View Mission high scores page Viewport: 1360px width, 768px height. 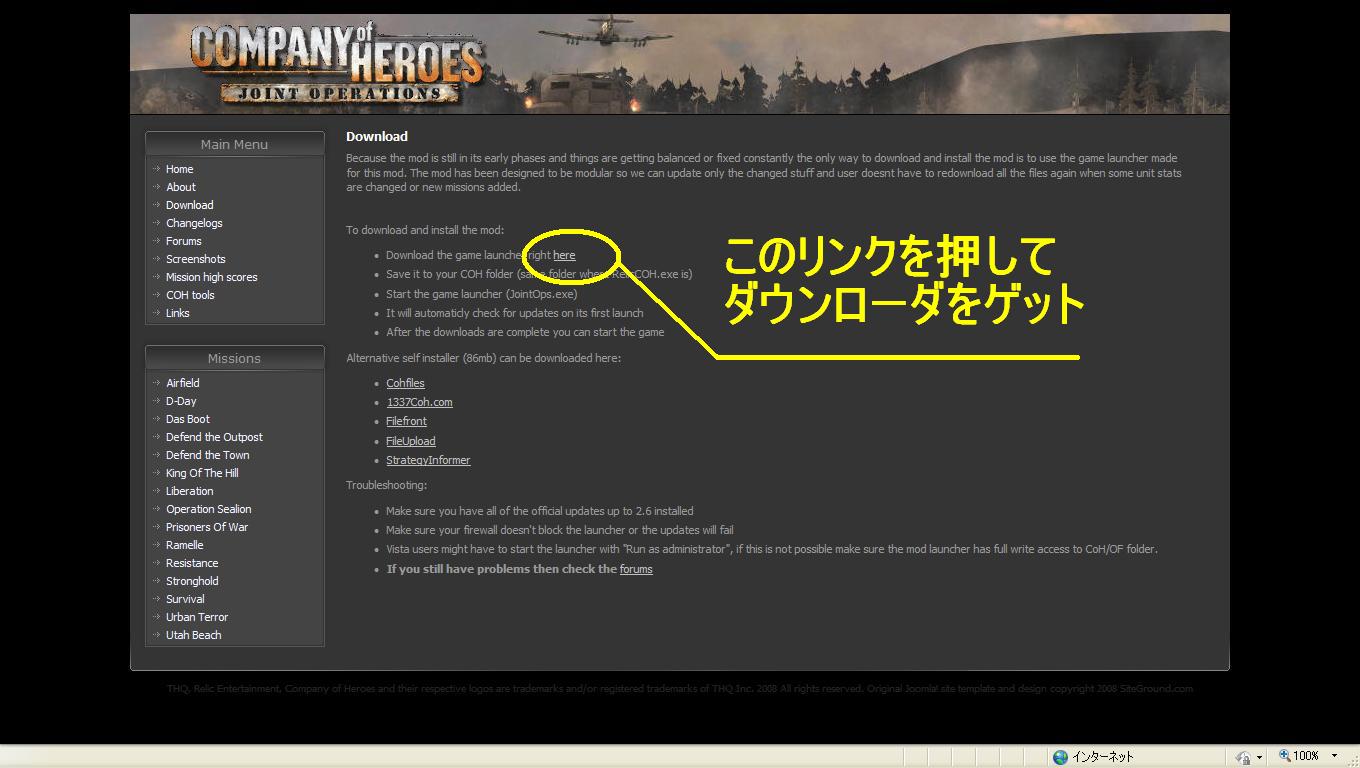212,277
